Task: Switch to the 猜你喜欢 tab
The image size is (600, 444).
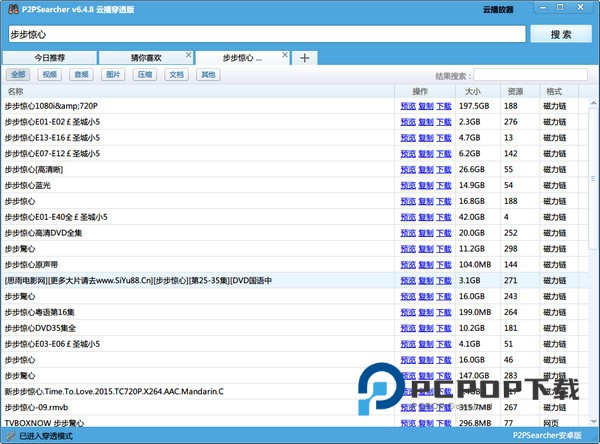Action: pyautogui.click(x=146, y=58)
